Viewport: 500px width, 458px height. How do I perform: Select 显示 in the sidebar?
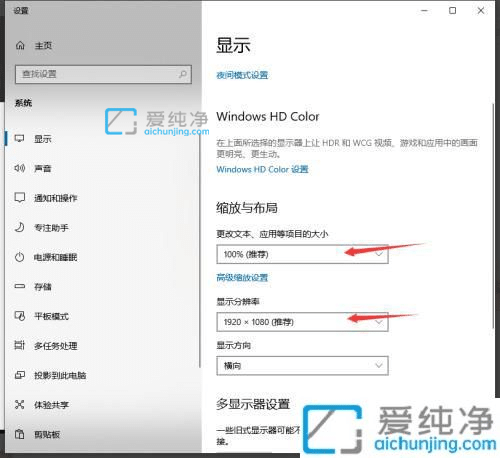(x=43, y=139)
